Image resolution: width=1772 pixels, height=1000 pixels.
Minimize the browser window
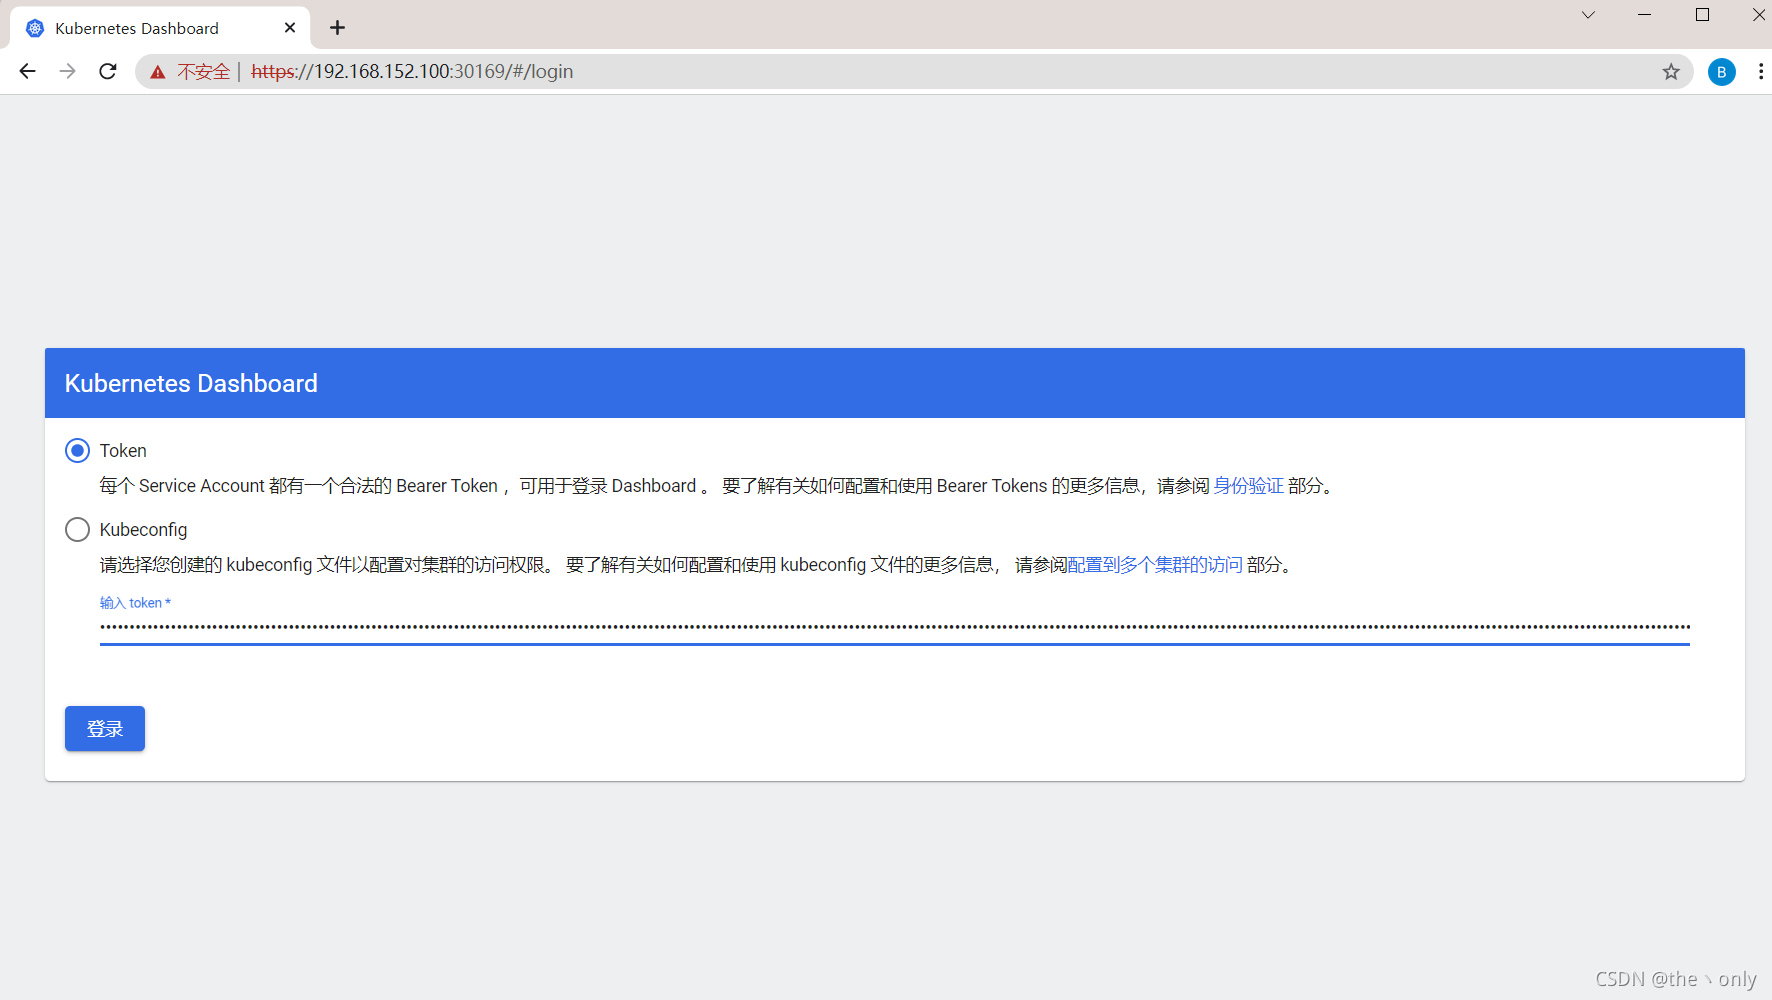click(1645, 15)
